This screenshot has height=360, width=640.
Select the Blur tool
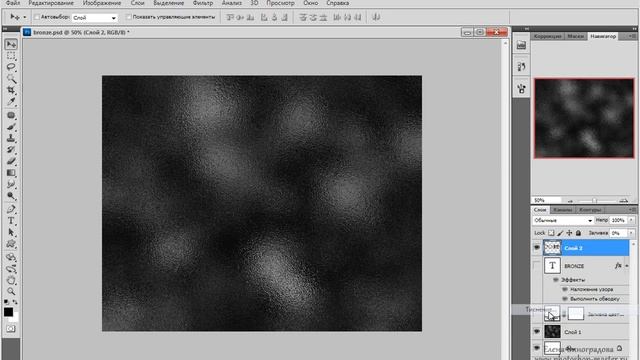(x=11, y=184)
